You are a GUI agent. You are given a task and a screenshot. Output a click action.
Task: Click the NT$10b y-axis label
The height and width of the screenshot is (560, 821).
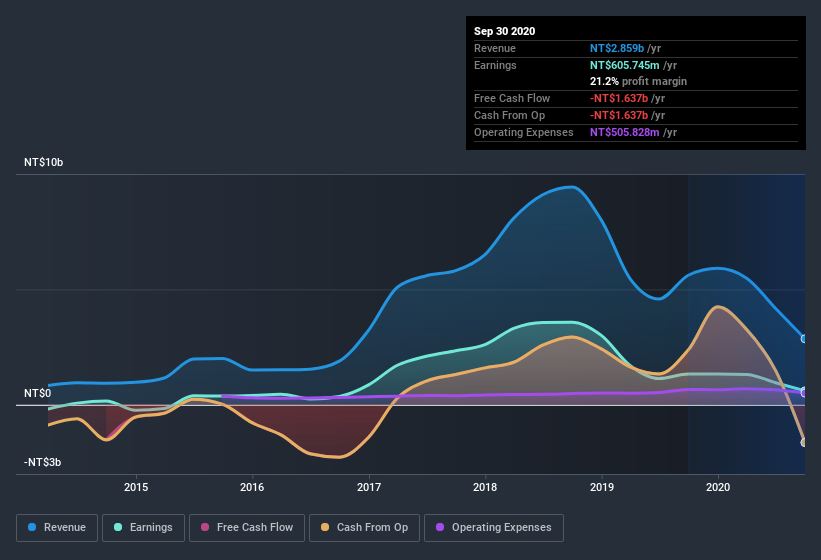pos(43,162)
